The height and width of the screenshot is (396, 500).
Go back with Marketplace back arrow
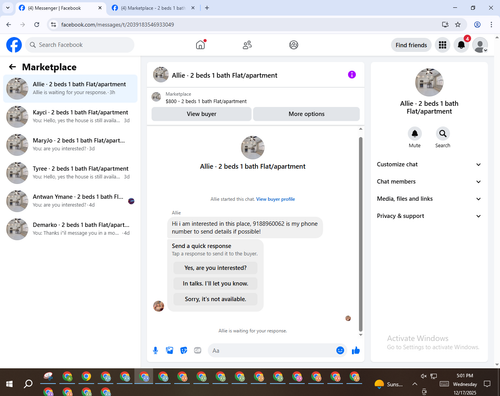click(x=12, y=67)
